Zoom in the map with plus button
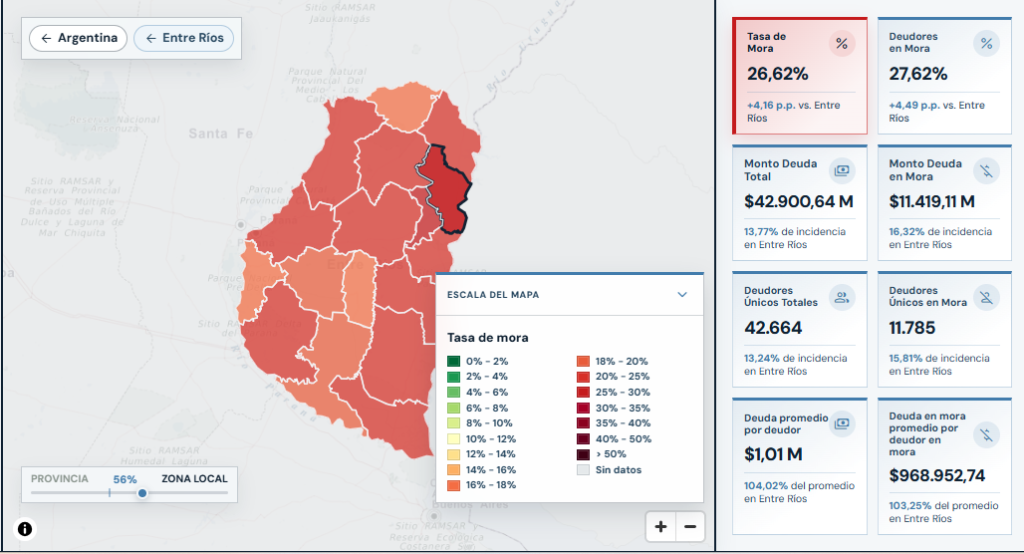This screenshot has width=1024, height=554. tap(660, 527)
